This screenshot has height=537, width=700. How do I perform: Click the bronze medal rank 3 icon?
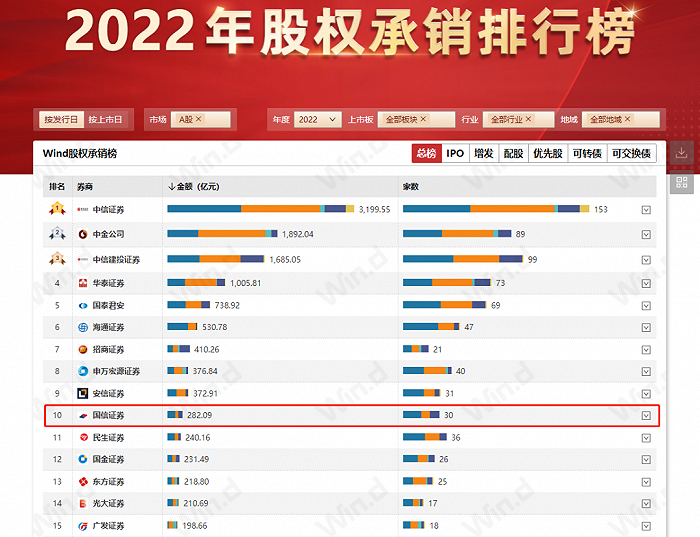click(57, 259)
